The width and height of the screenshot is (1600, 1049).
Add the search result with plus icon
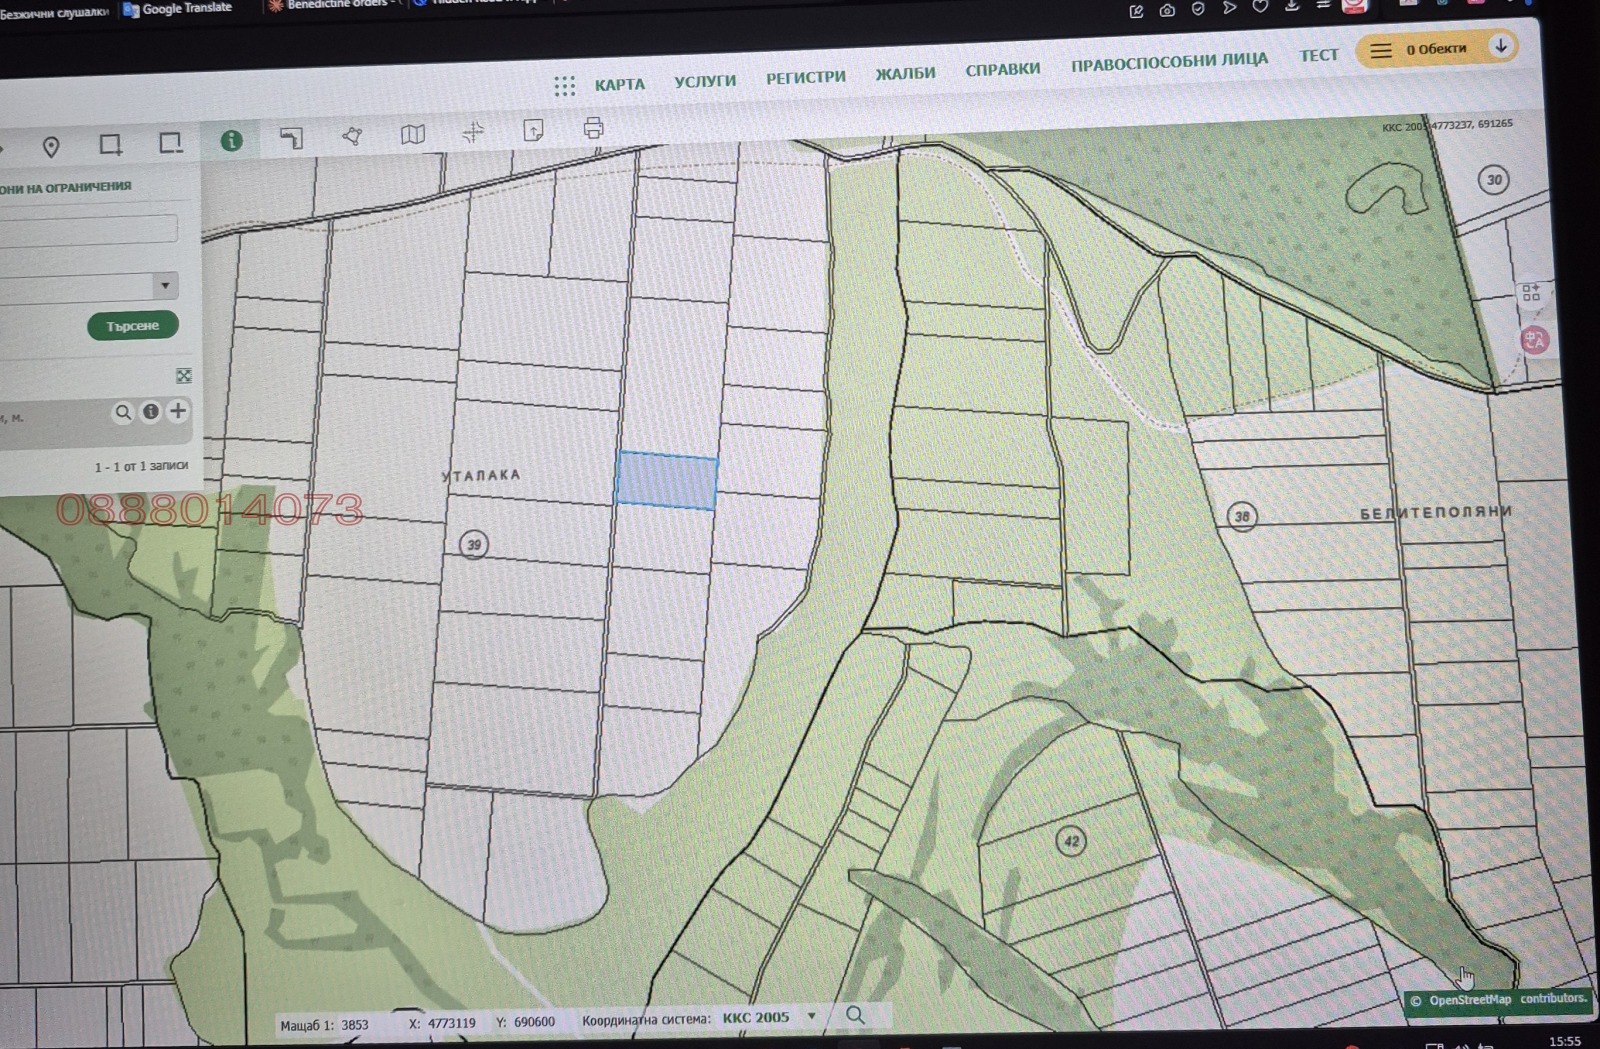[x=178, y=411]
